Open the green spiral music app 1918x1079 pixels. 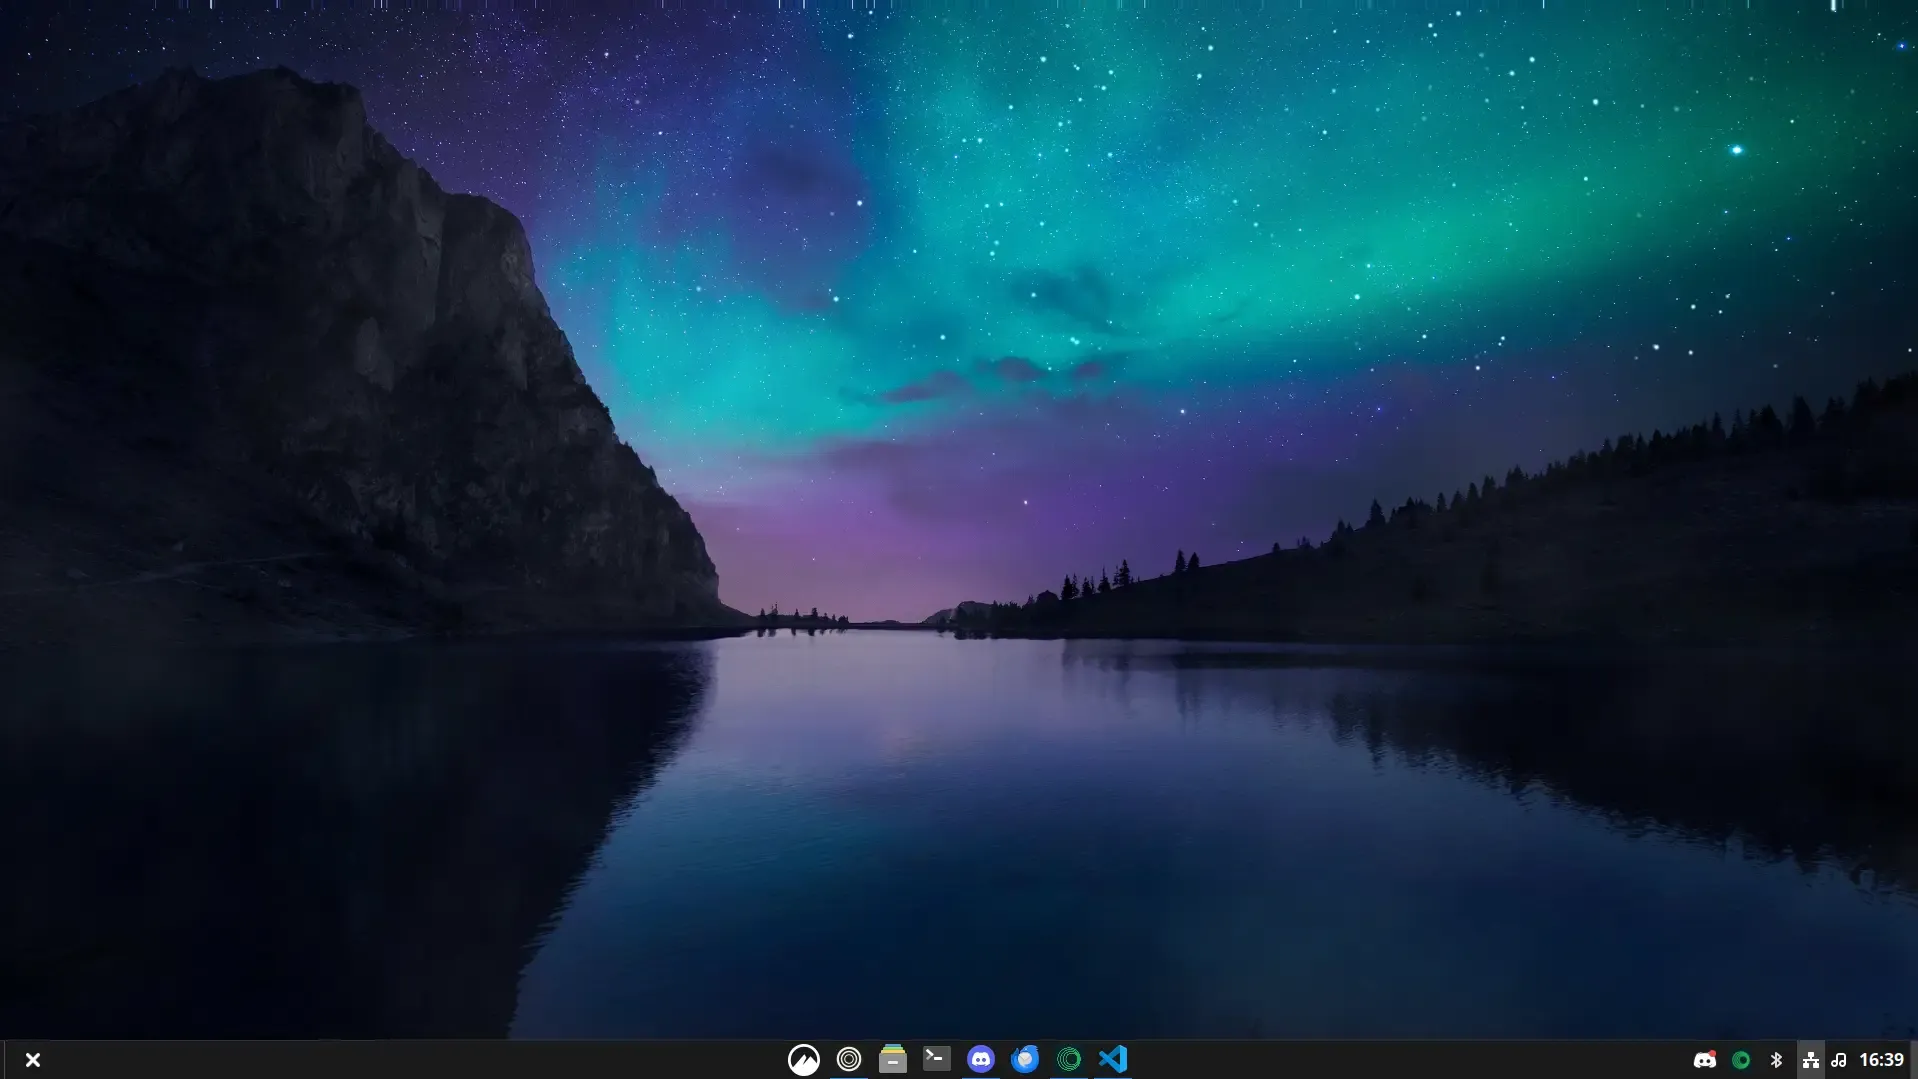pyautogui.click(x=1069, y=1059)
